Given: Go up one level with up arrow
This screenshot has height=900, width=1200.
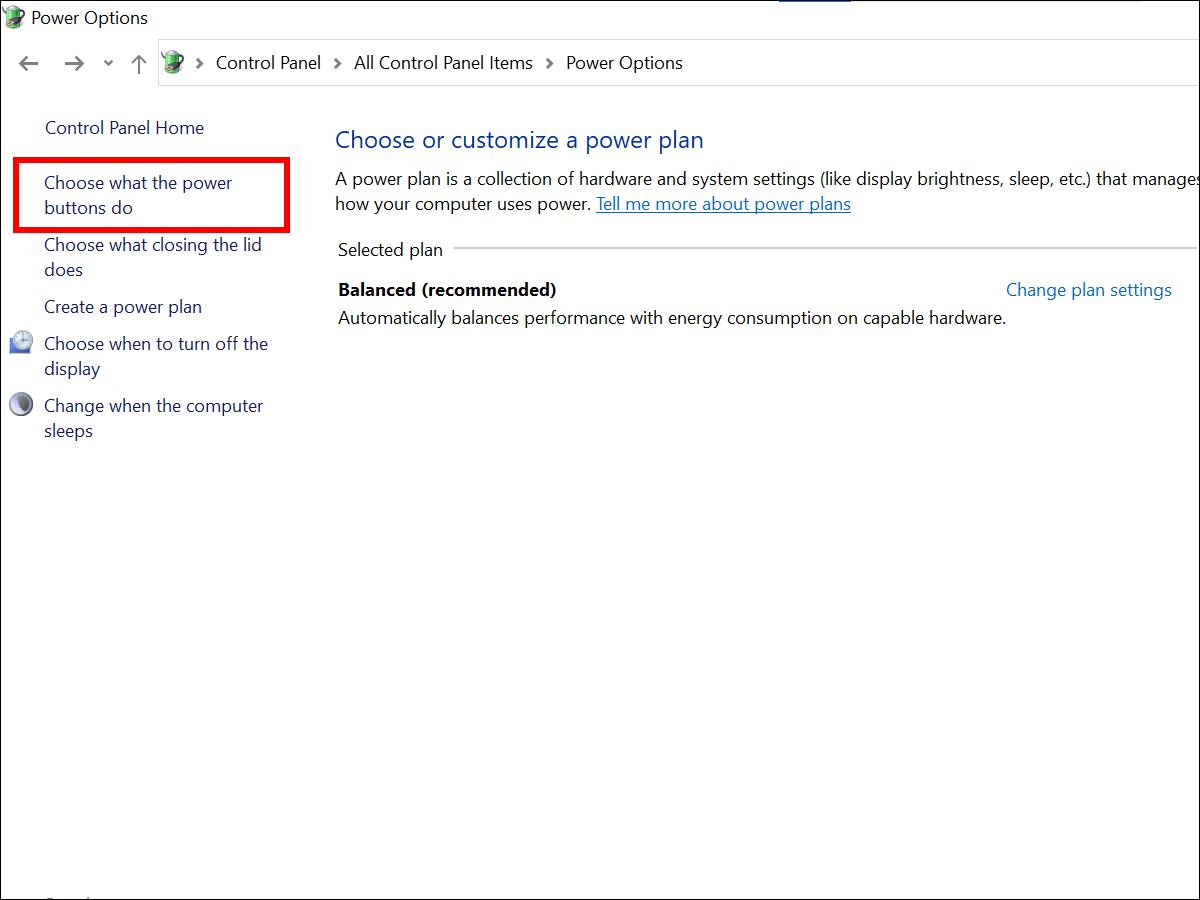Looking at the screenshot, I should pos(139,64).
